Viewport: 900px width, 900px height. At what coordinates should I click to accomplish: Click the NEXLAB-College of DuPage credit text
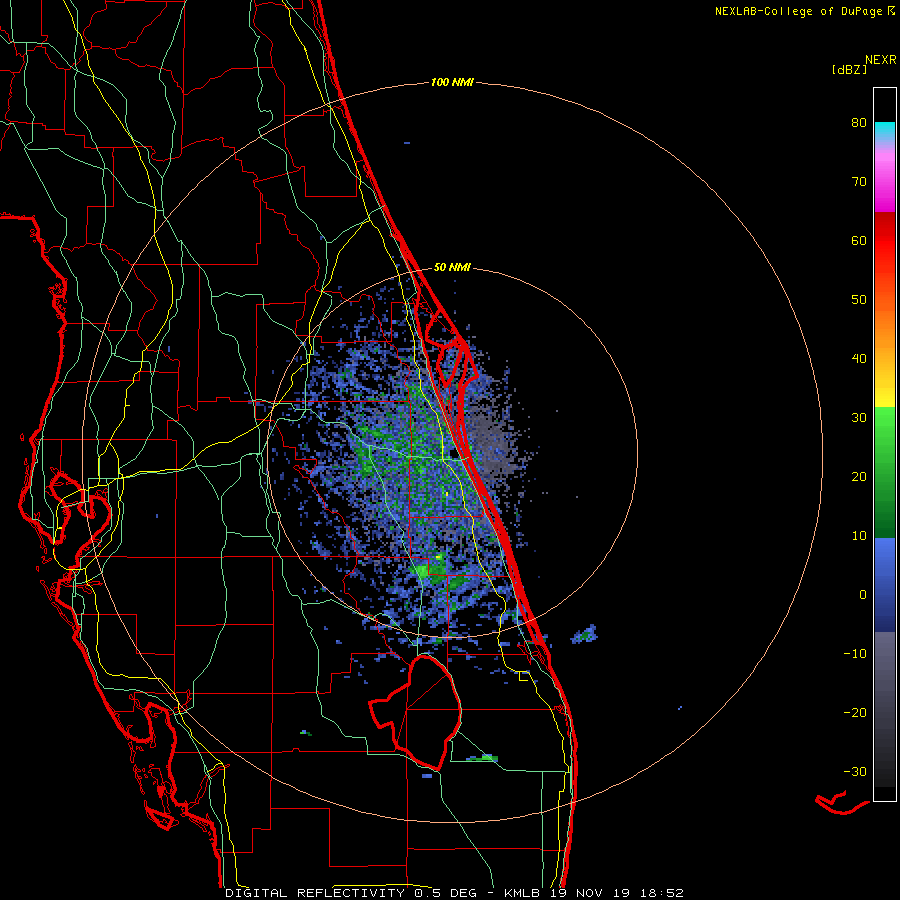point(805,11)
